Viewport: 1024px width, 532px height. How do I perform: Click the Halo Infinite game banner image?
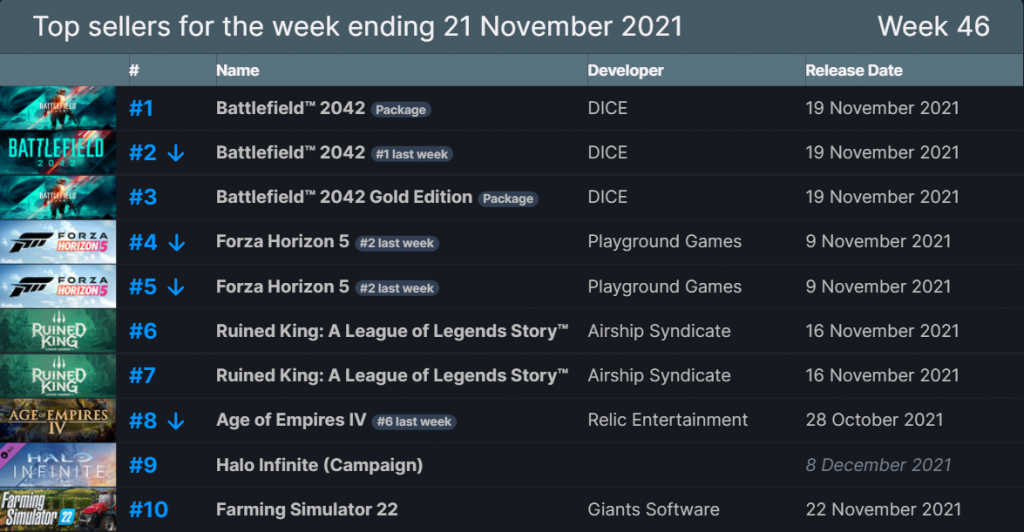(x=58, y=465)
